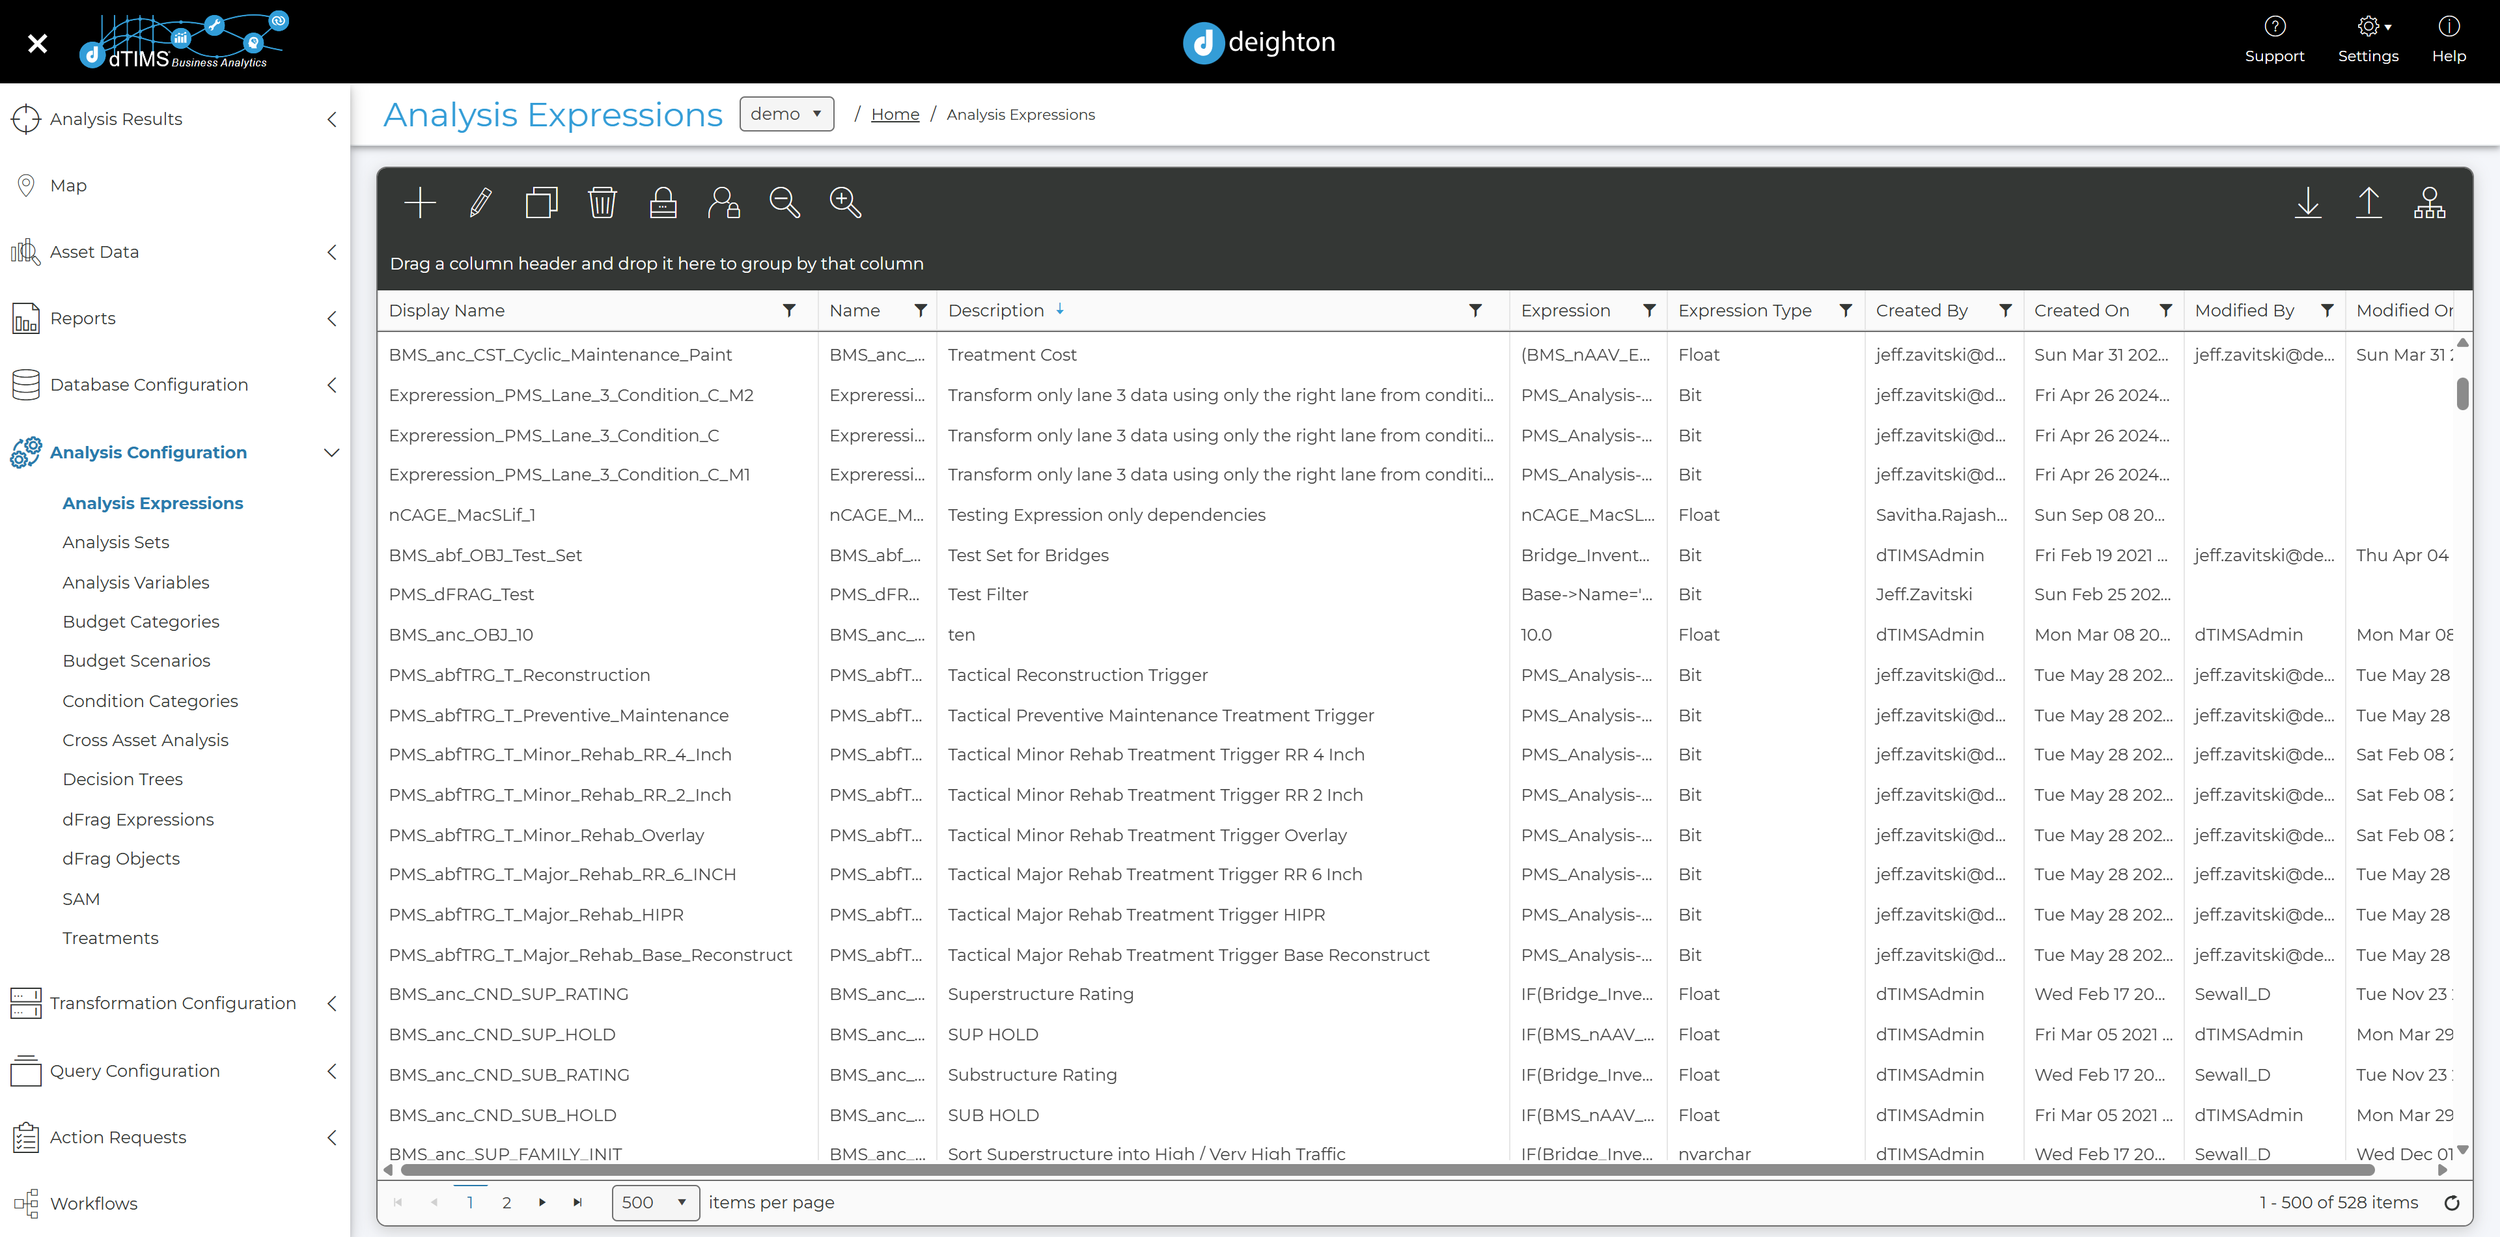Click the add new expression plus icon
2500x1237 pixels.
[x=420, y=203]
